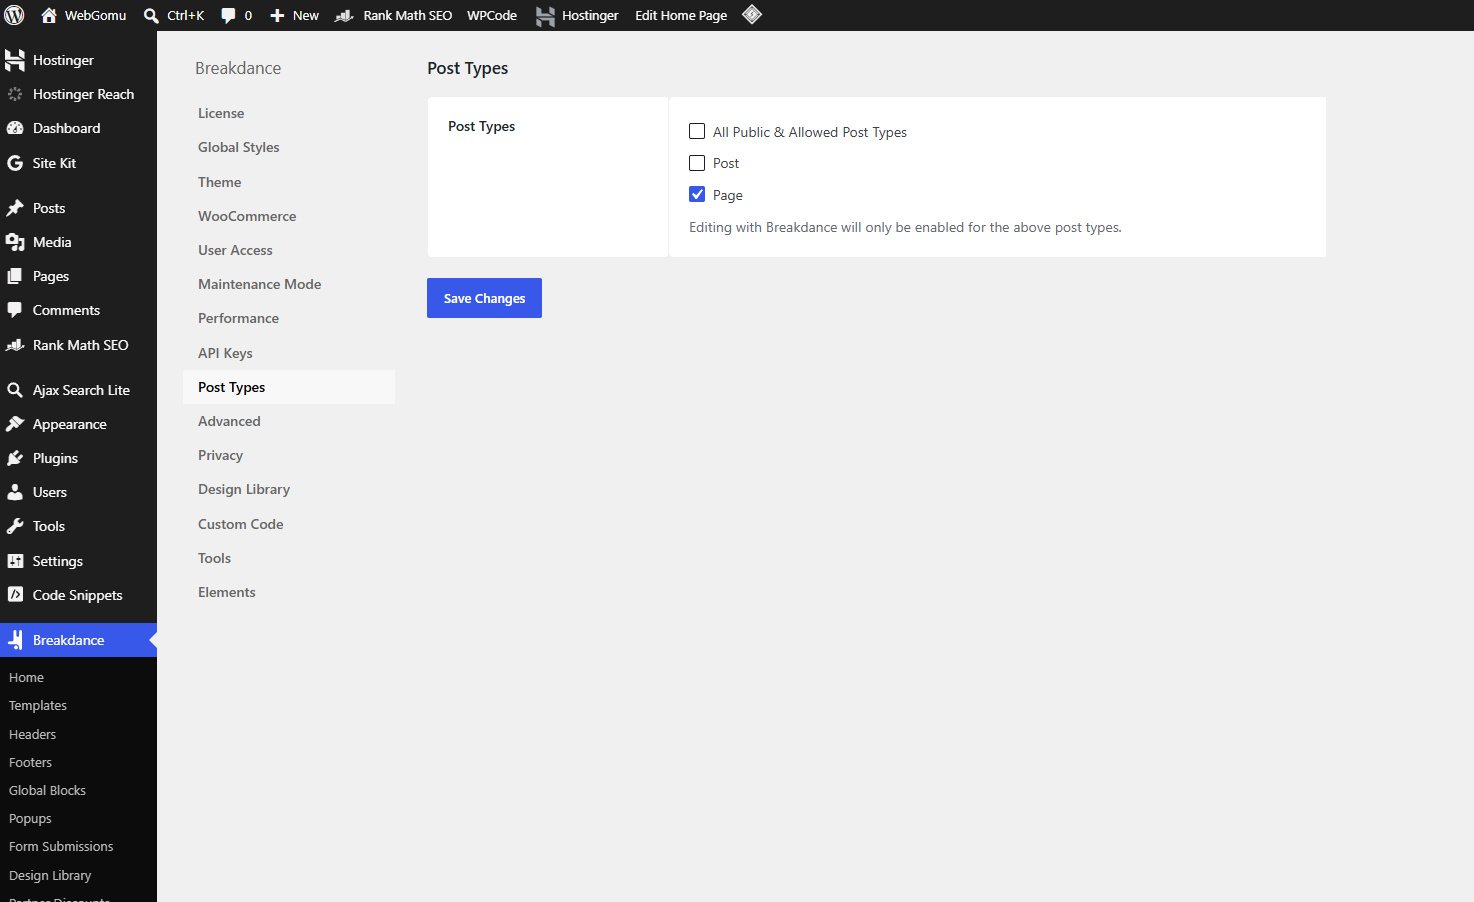Go to Breakdance Footers
The width and height of the screenshot is (1474, 902).
tap(30, 762)
